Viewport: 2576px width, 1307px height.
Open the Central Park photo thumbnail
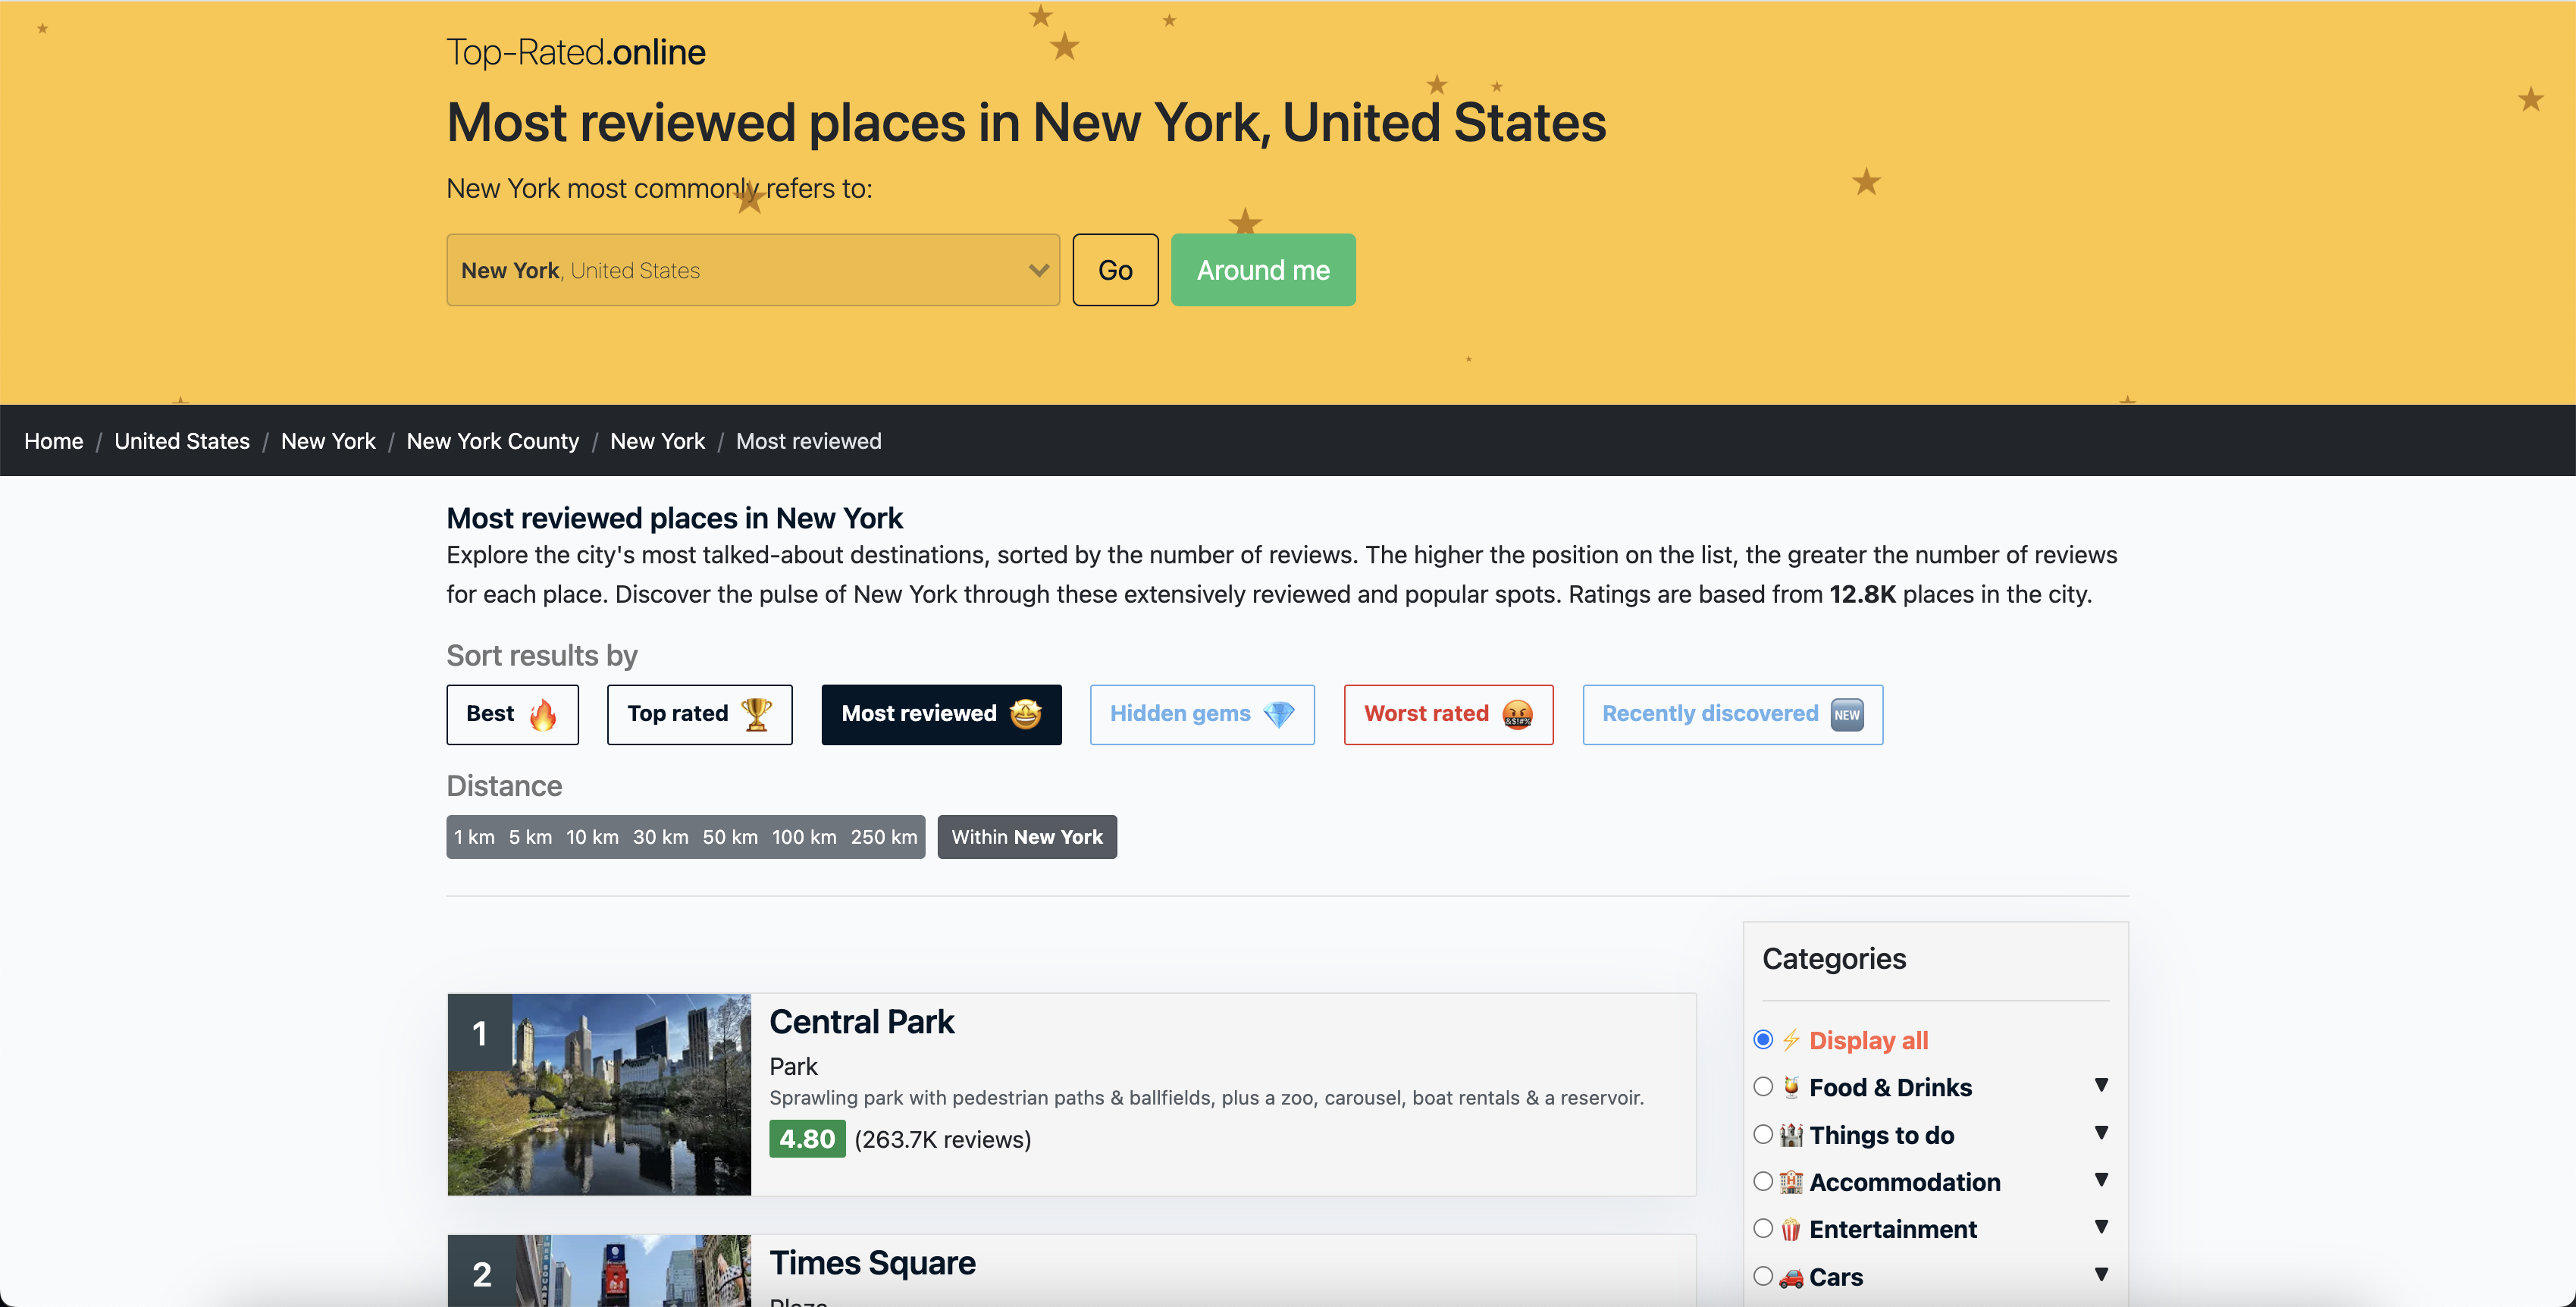pos(599,1094)
